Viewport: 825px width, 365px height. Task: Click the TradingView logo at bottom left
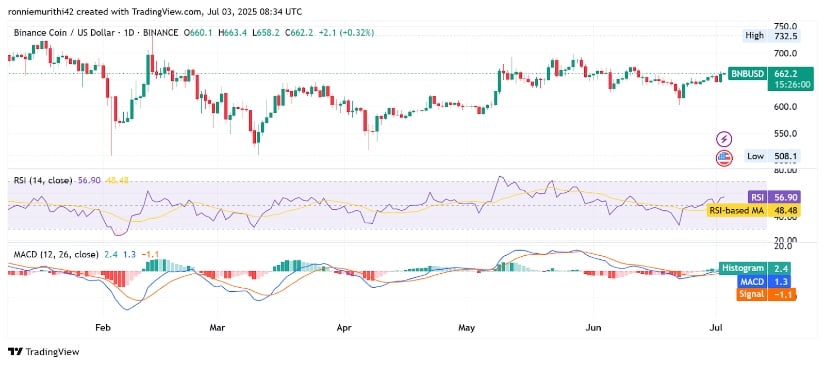[x=43, y=352]
